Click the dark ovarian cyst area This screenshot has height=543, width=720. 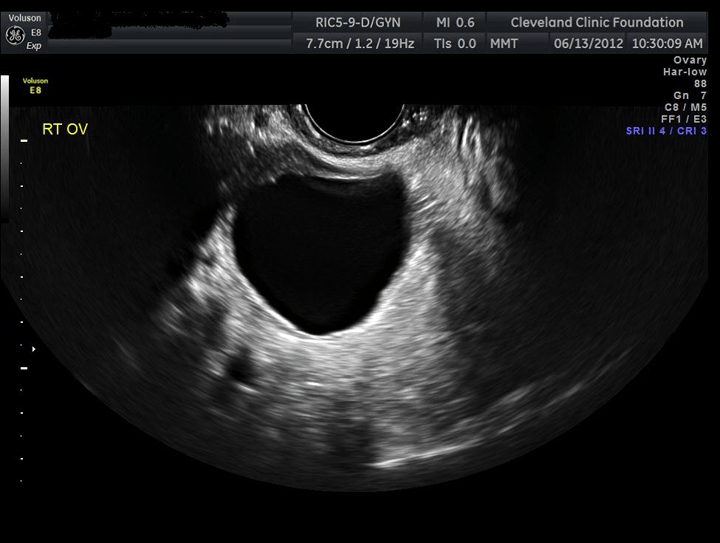pyautogui.click(x=320, y=252)
